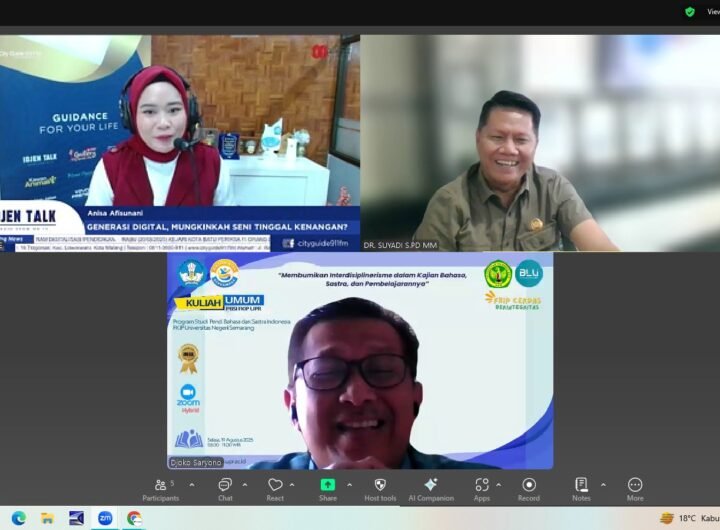Click the DR. SUYADI S.PD MM name label
The width and height of the screenshot is (720, 530).
[x=400, y=245]
